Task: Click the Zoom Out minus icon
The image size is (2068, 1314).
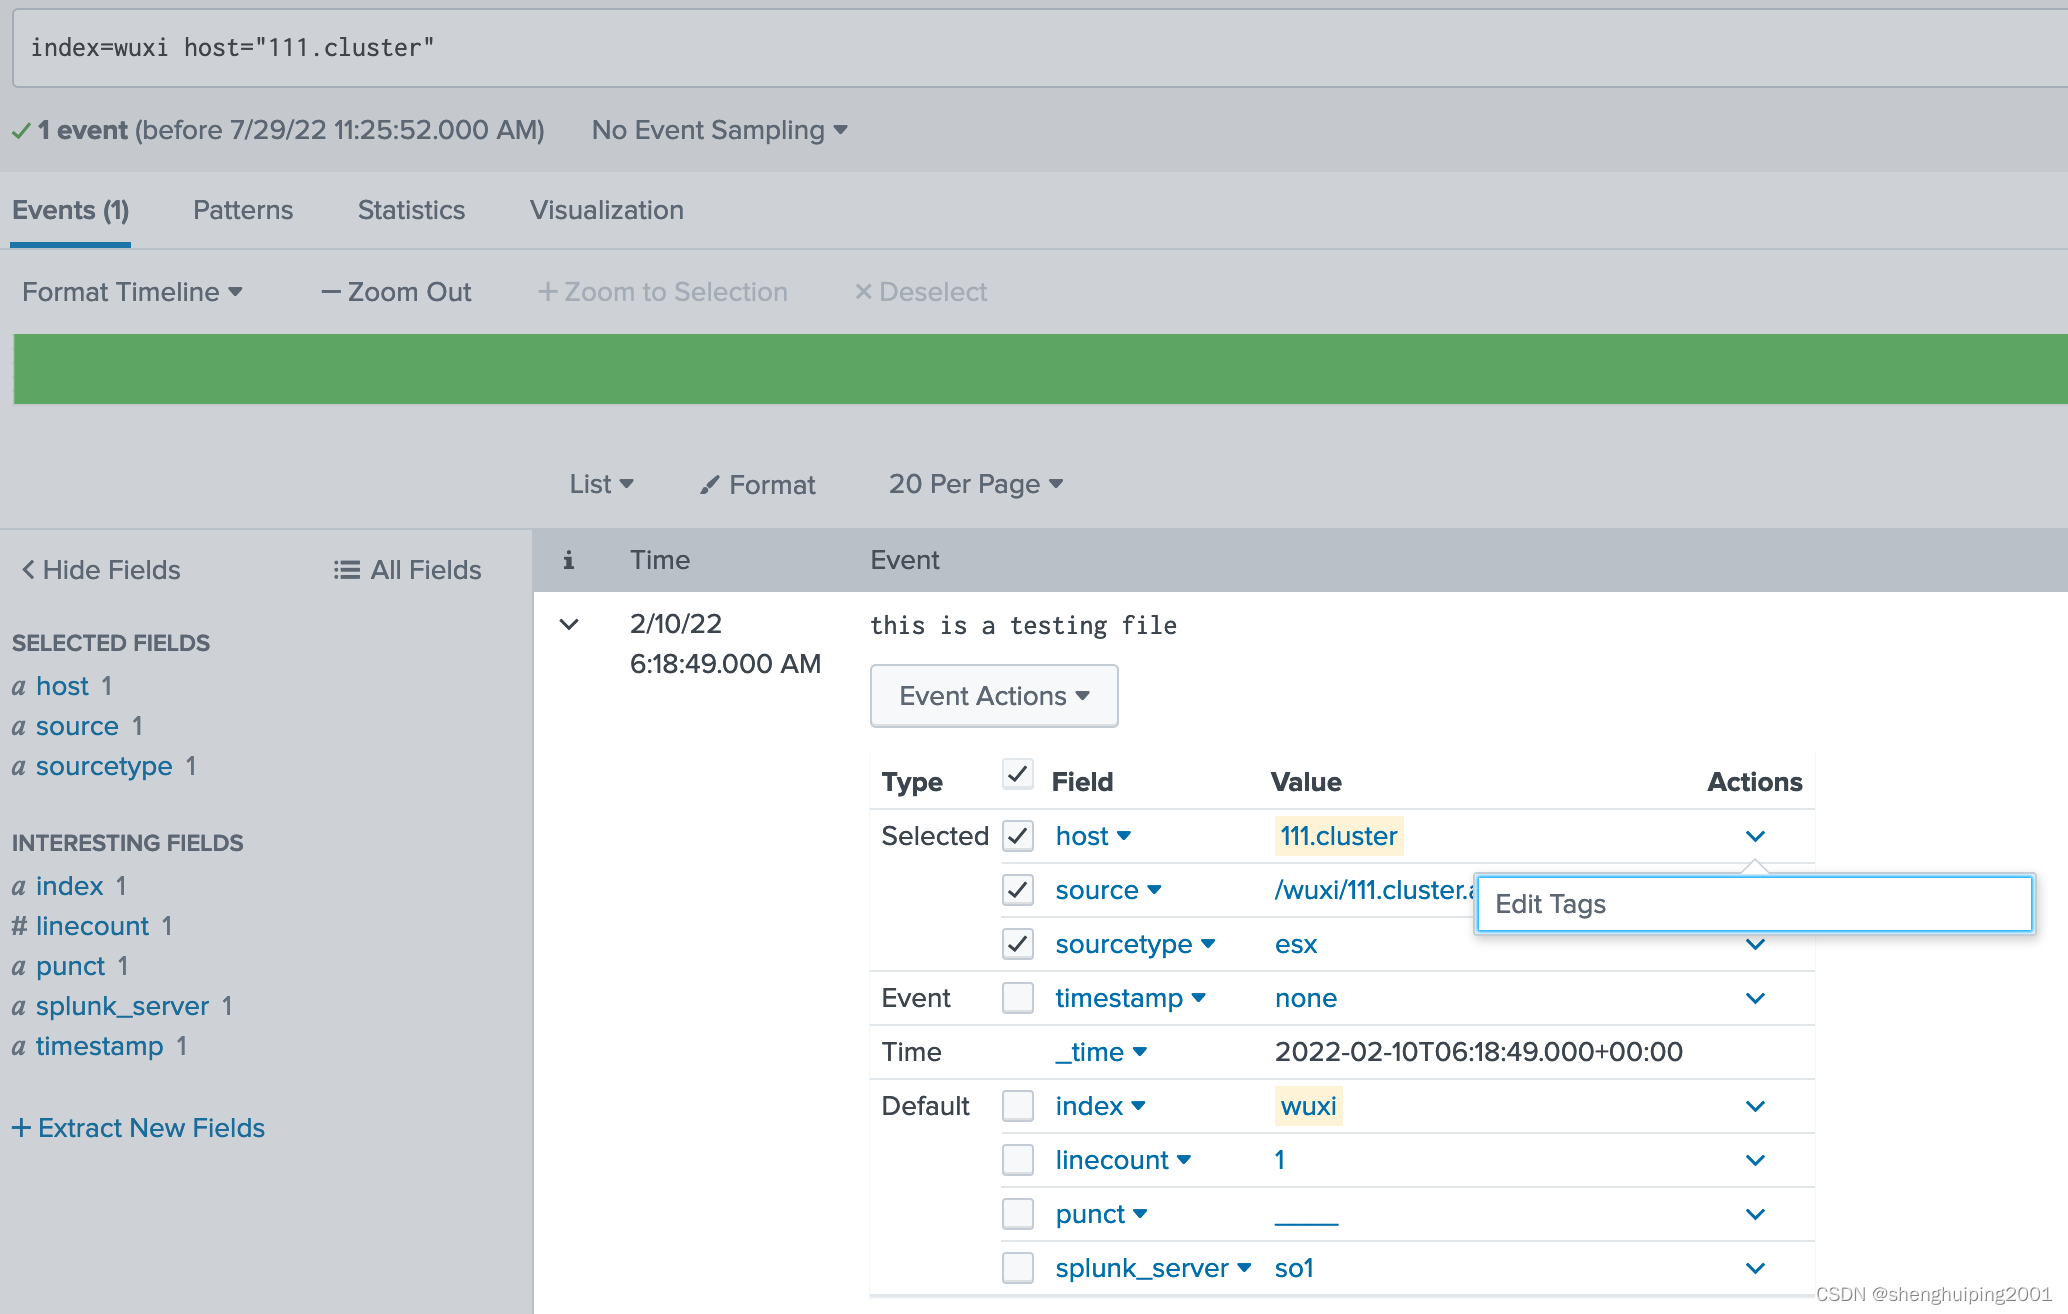Action: pos(330,292)
